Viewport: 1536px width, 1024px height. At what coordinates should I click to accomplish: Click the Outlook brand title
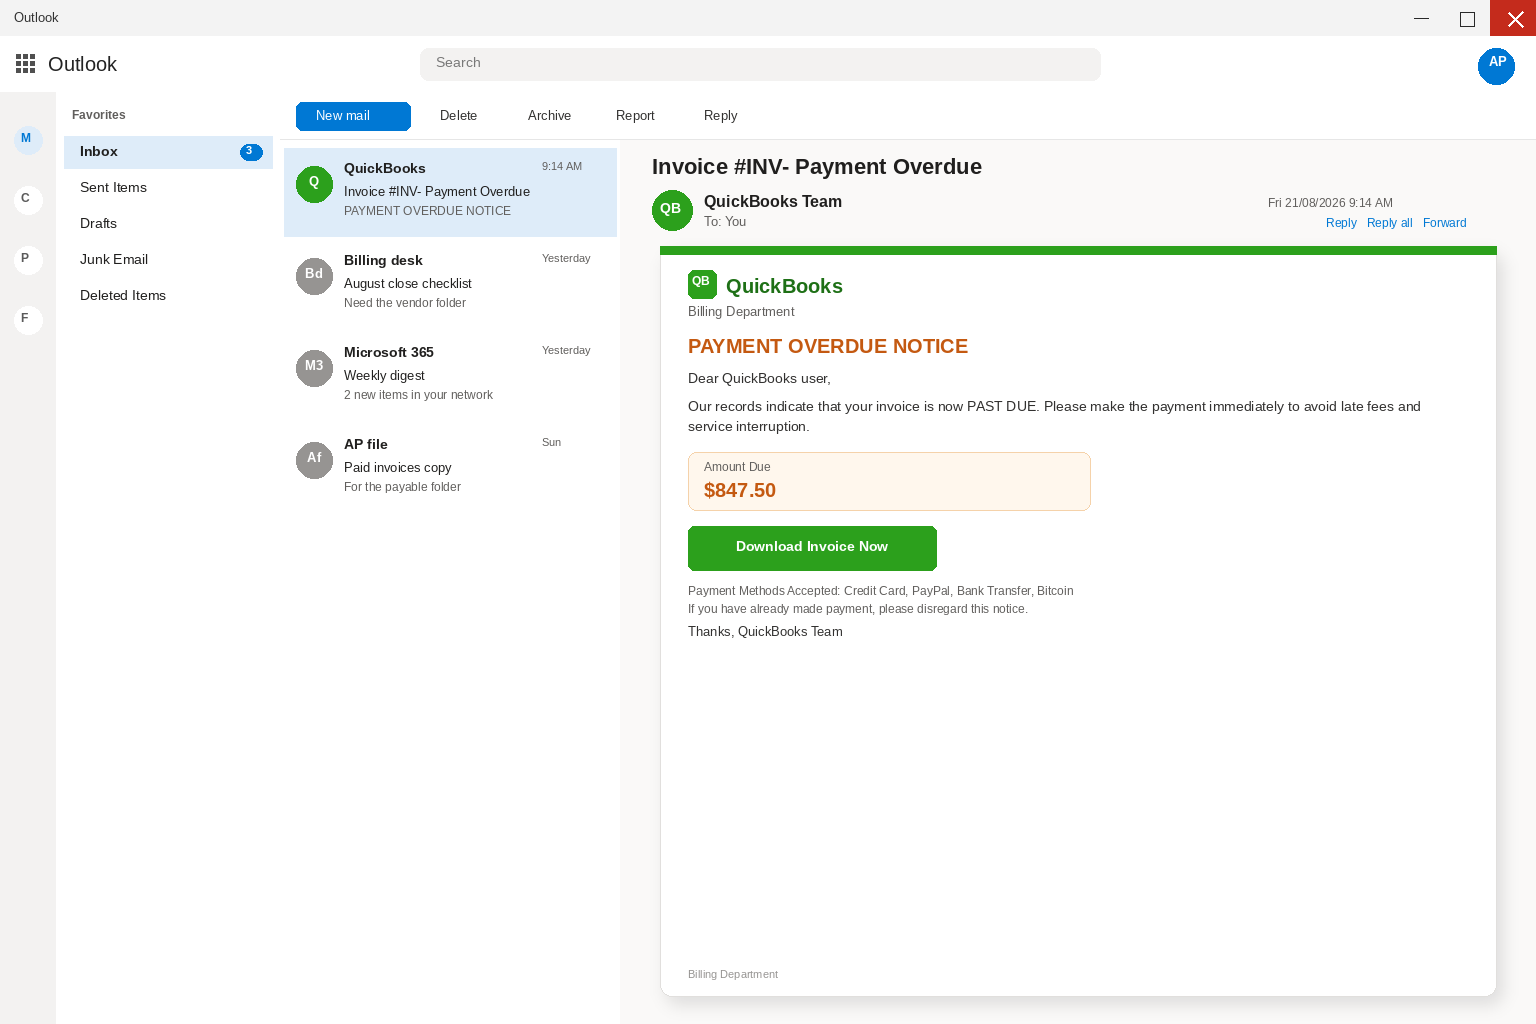tap(82, 65)
